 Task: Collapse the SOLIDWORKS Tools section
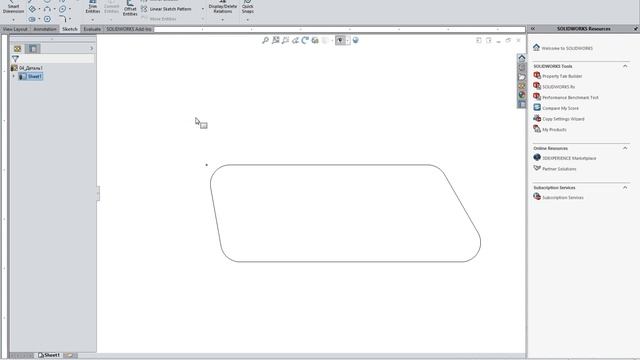pos(625,66)
